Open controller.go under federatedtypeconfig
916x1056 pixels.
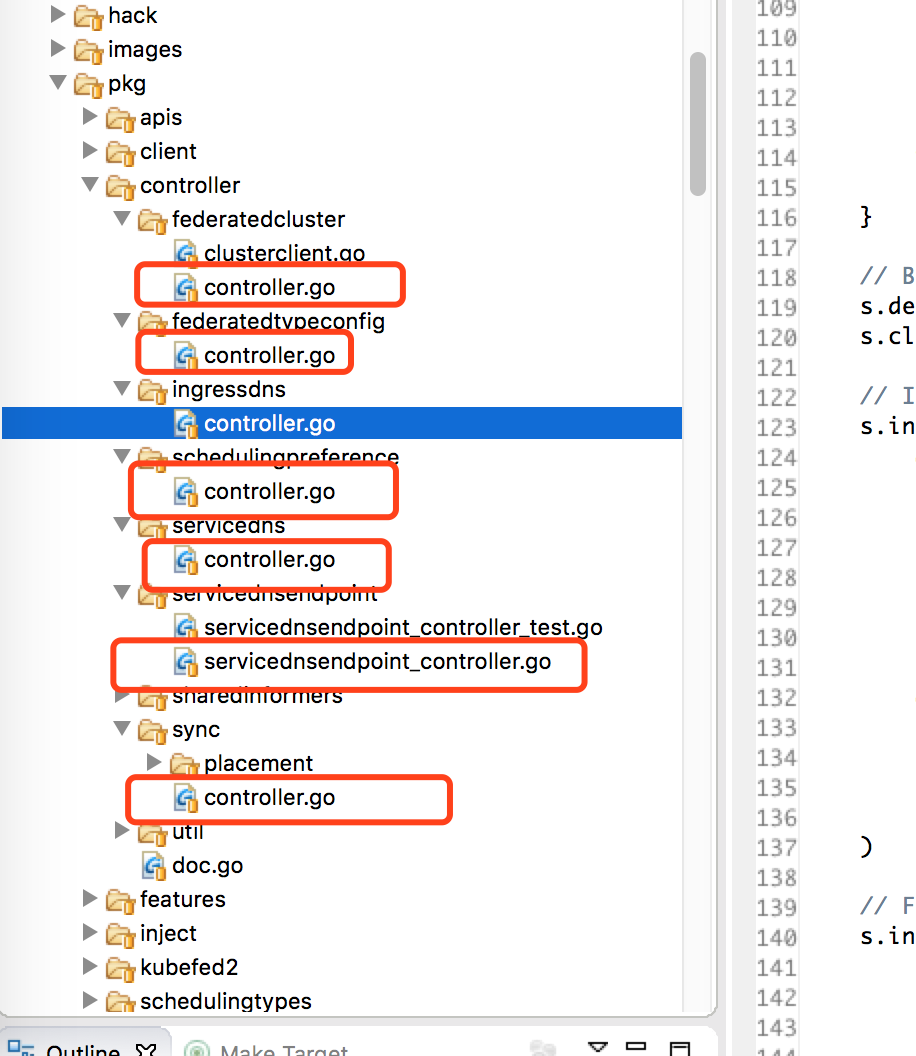269,356
